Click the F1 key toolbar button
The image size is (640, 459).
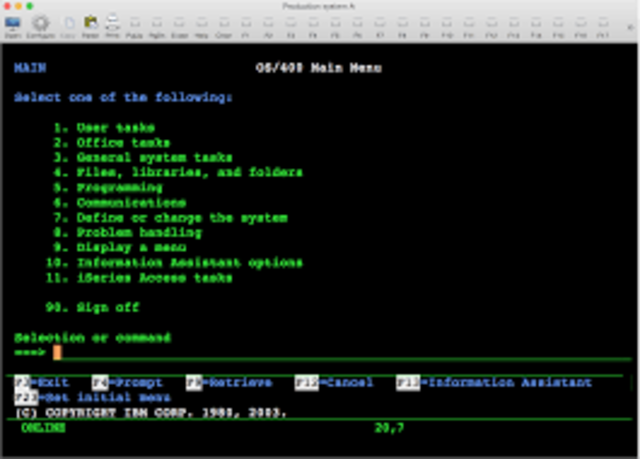tap(246, 27)
